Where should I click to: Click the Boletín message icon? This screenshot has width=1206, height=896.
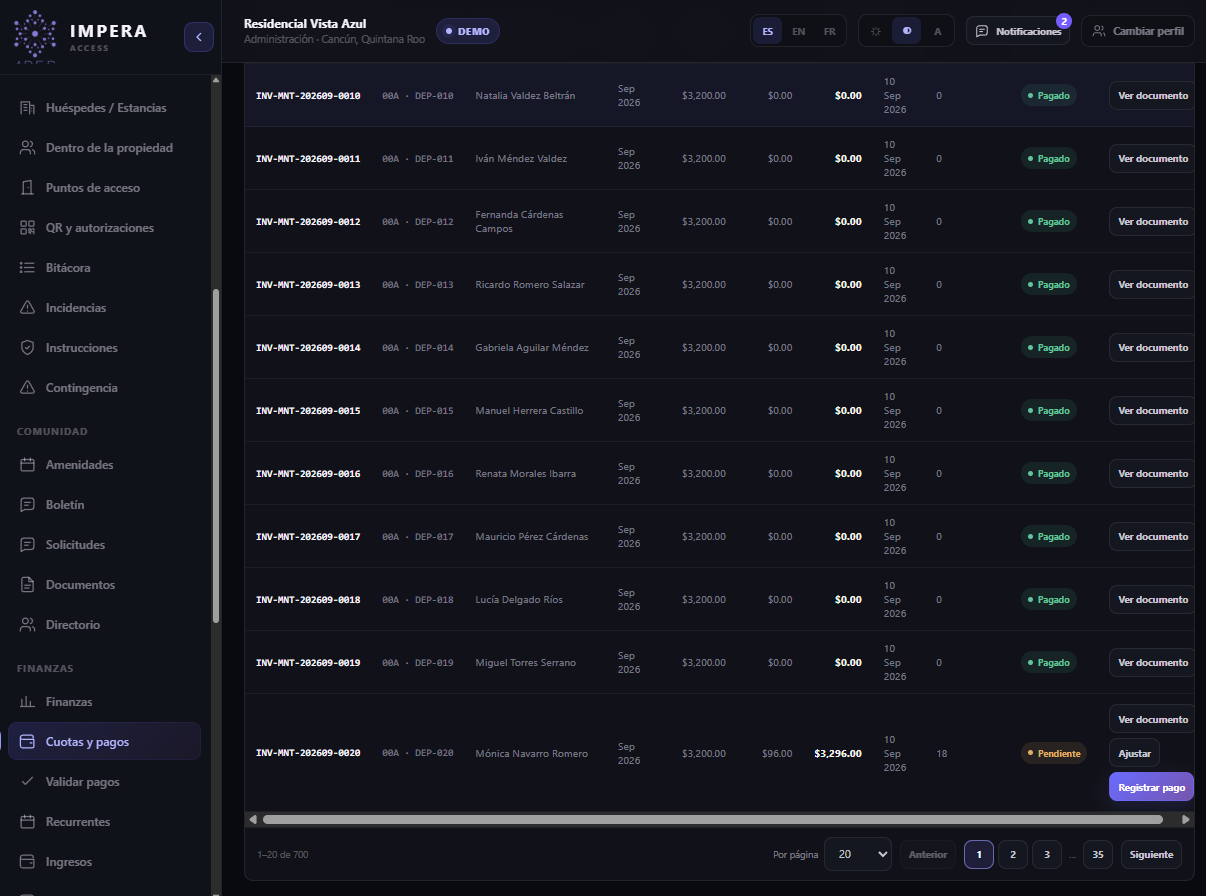(27, 505)
